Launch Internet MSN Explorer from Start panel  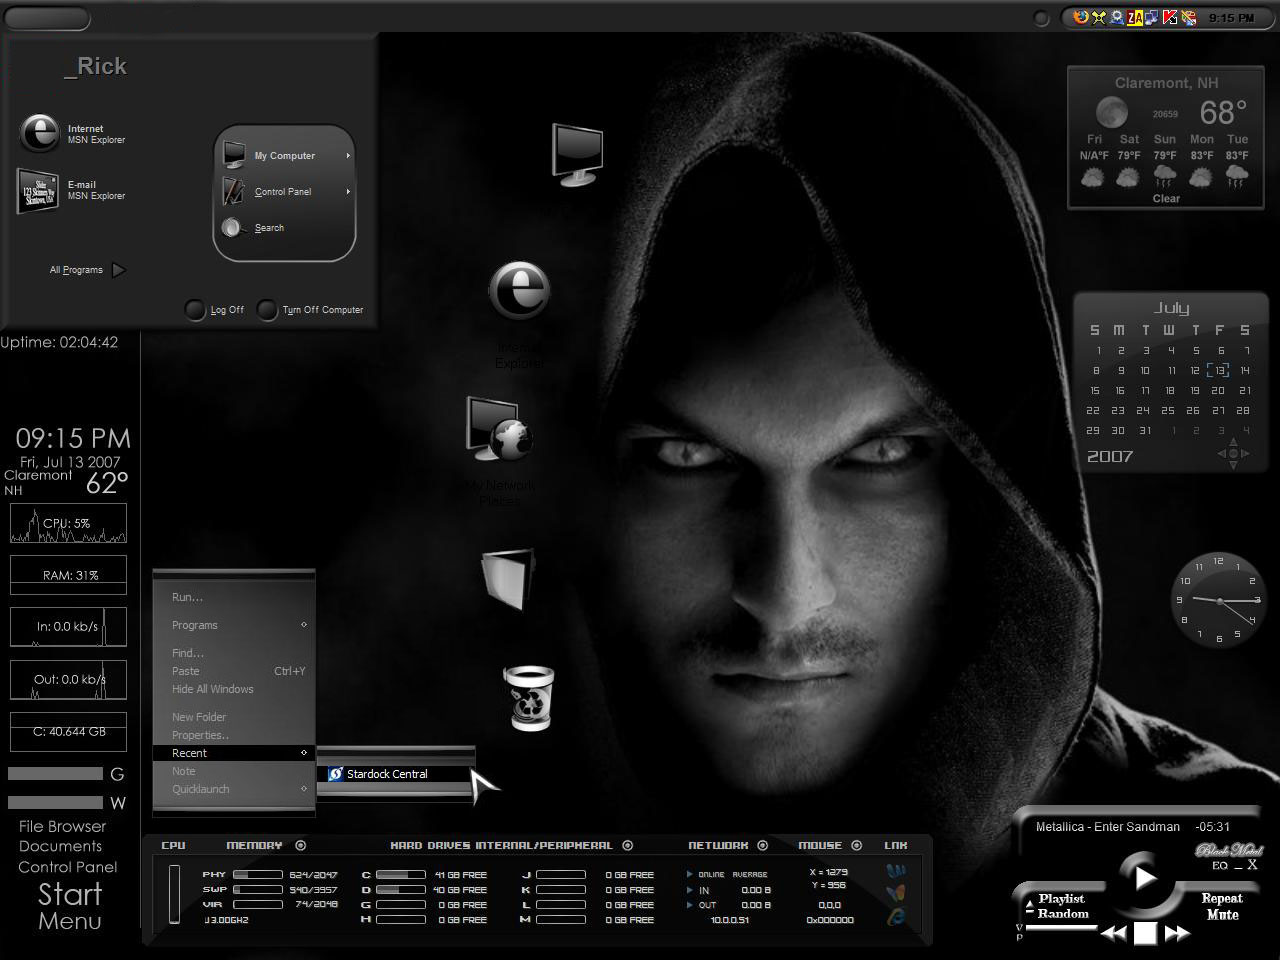click(74, 134)
